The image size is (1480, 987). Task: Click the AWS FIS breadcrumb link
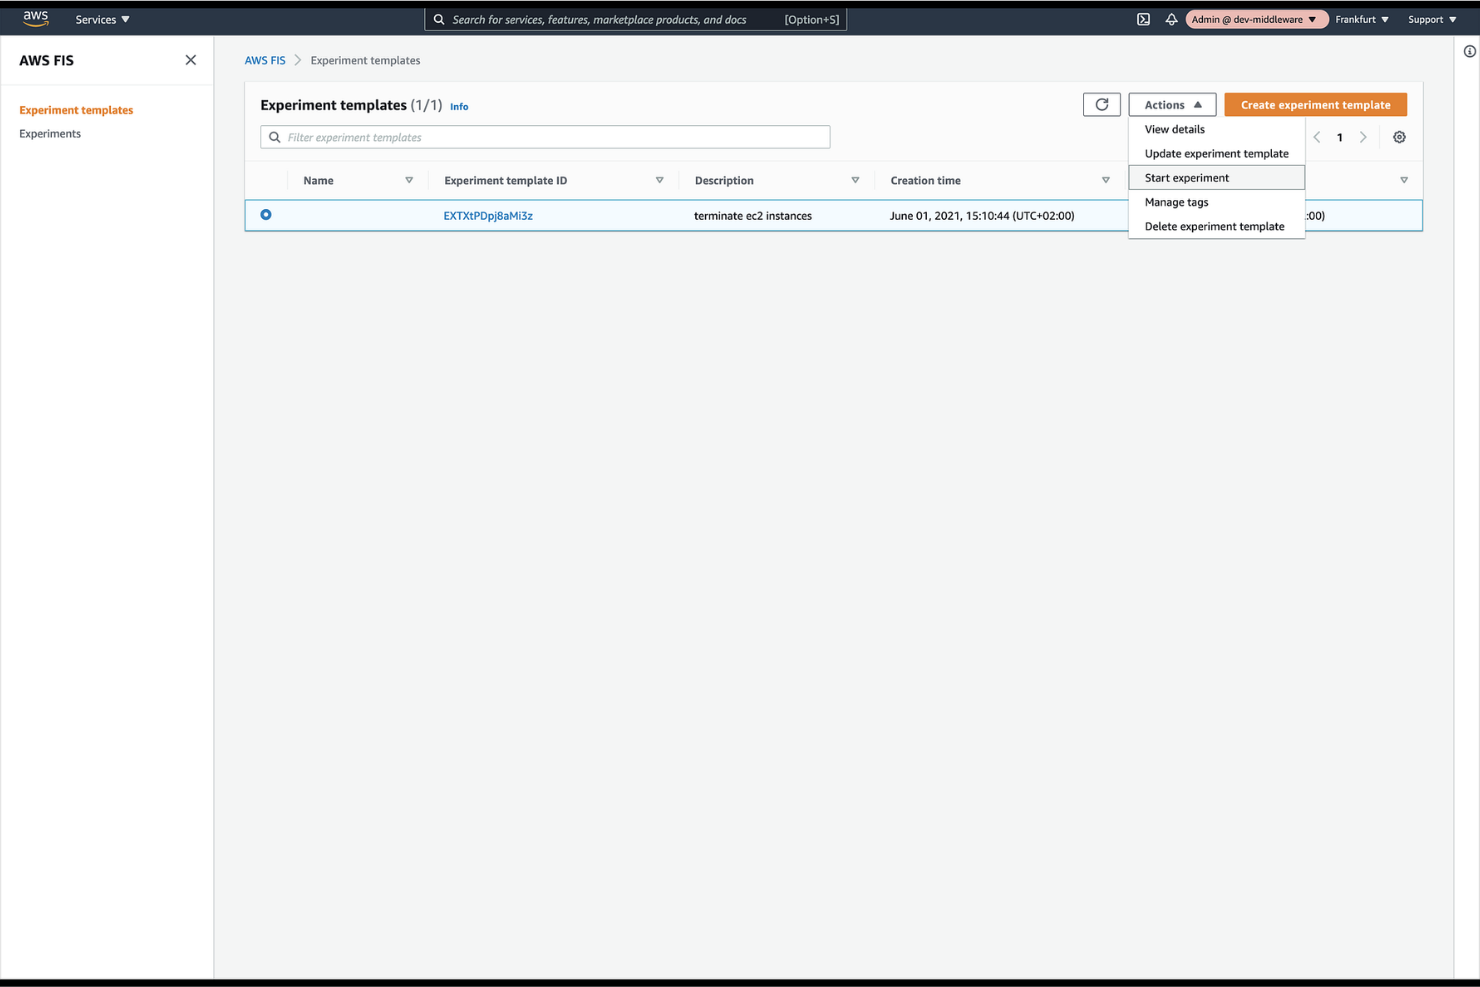(x=265, y=60)
